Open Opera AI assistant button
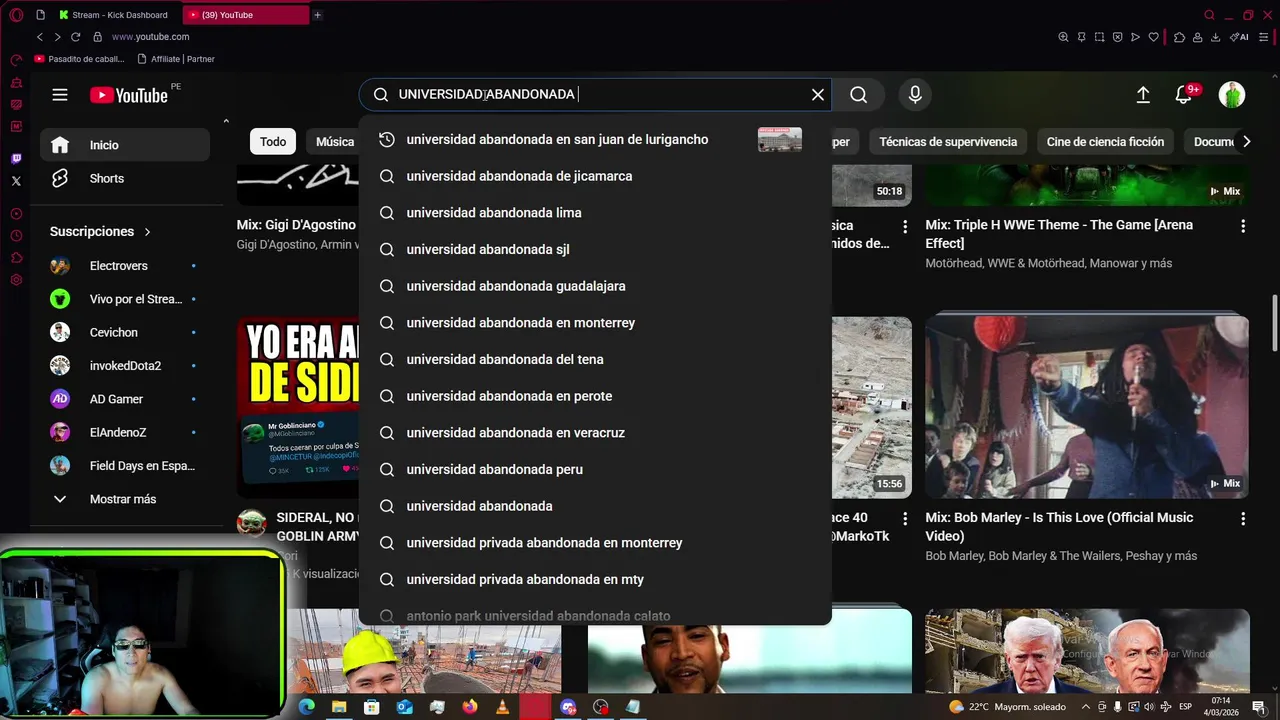 tap(1240, 37)
